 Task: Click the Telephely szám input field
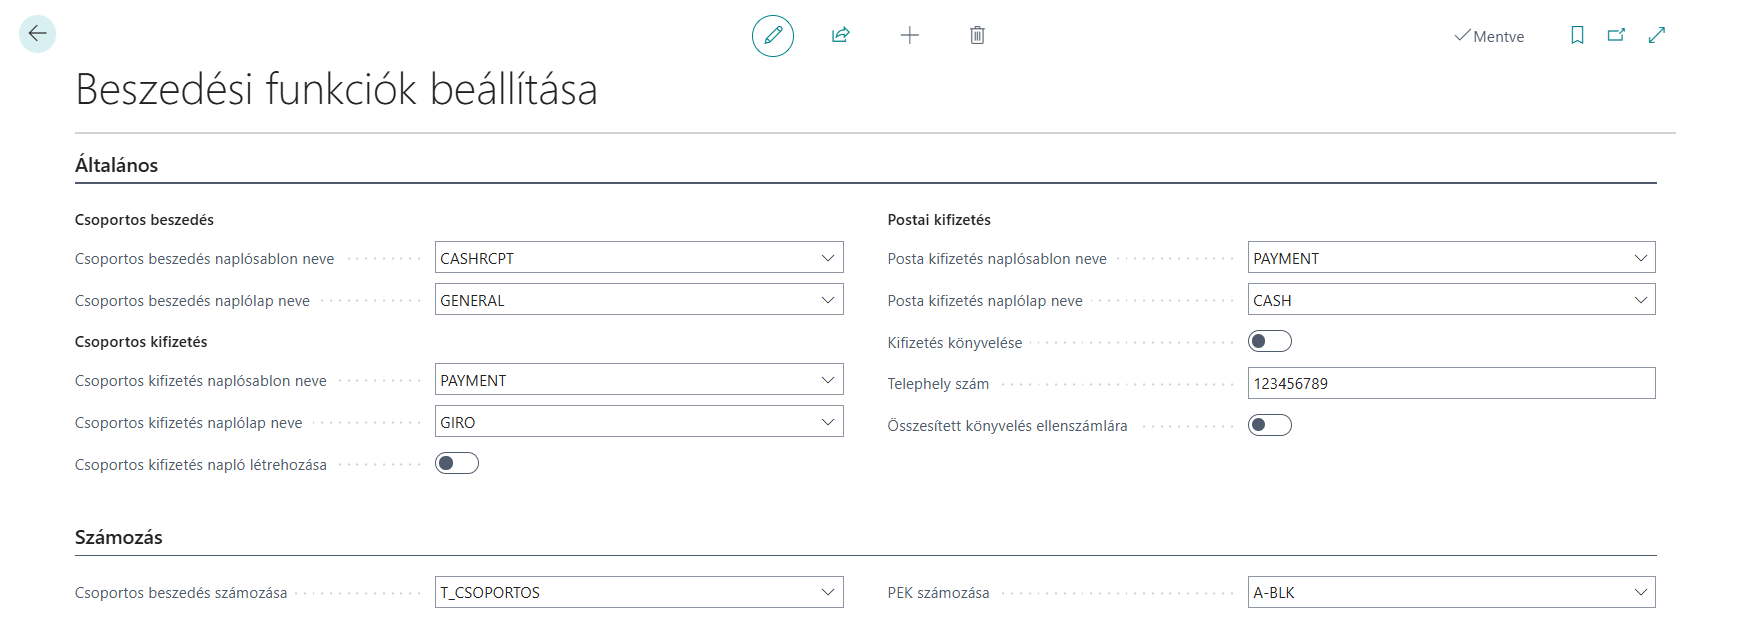1450,384
